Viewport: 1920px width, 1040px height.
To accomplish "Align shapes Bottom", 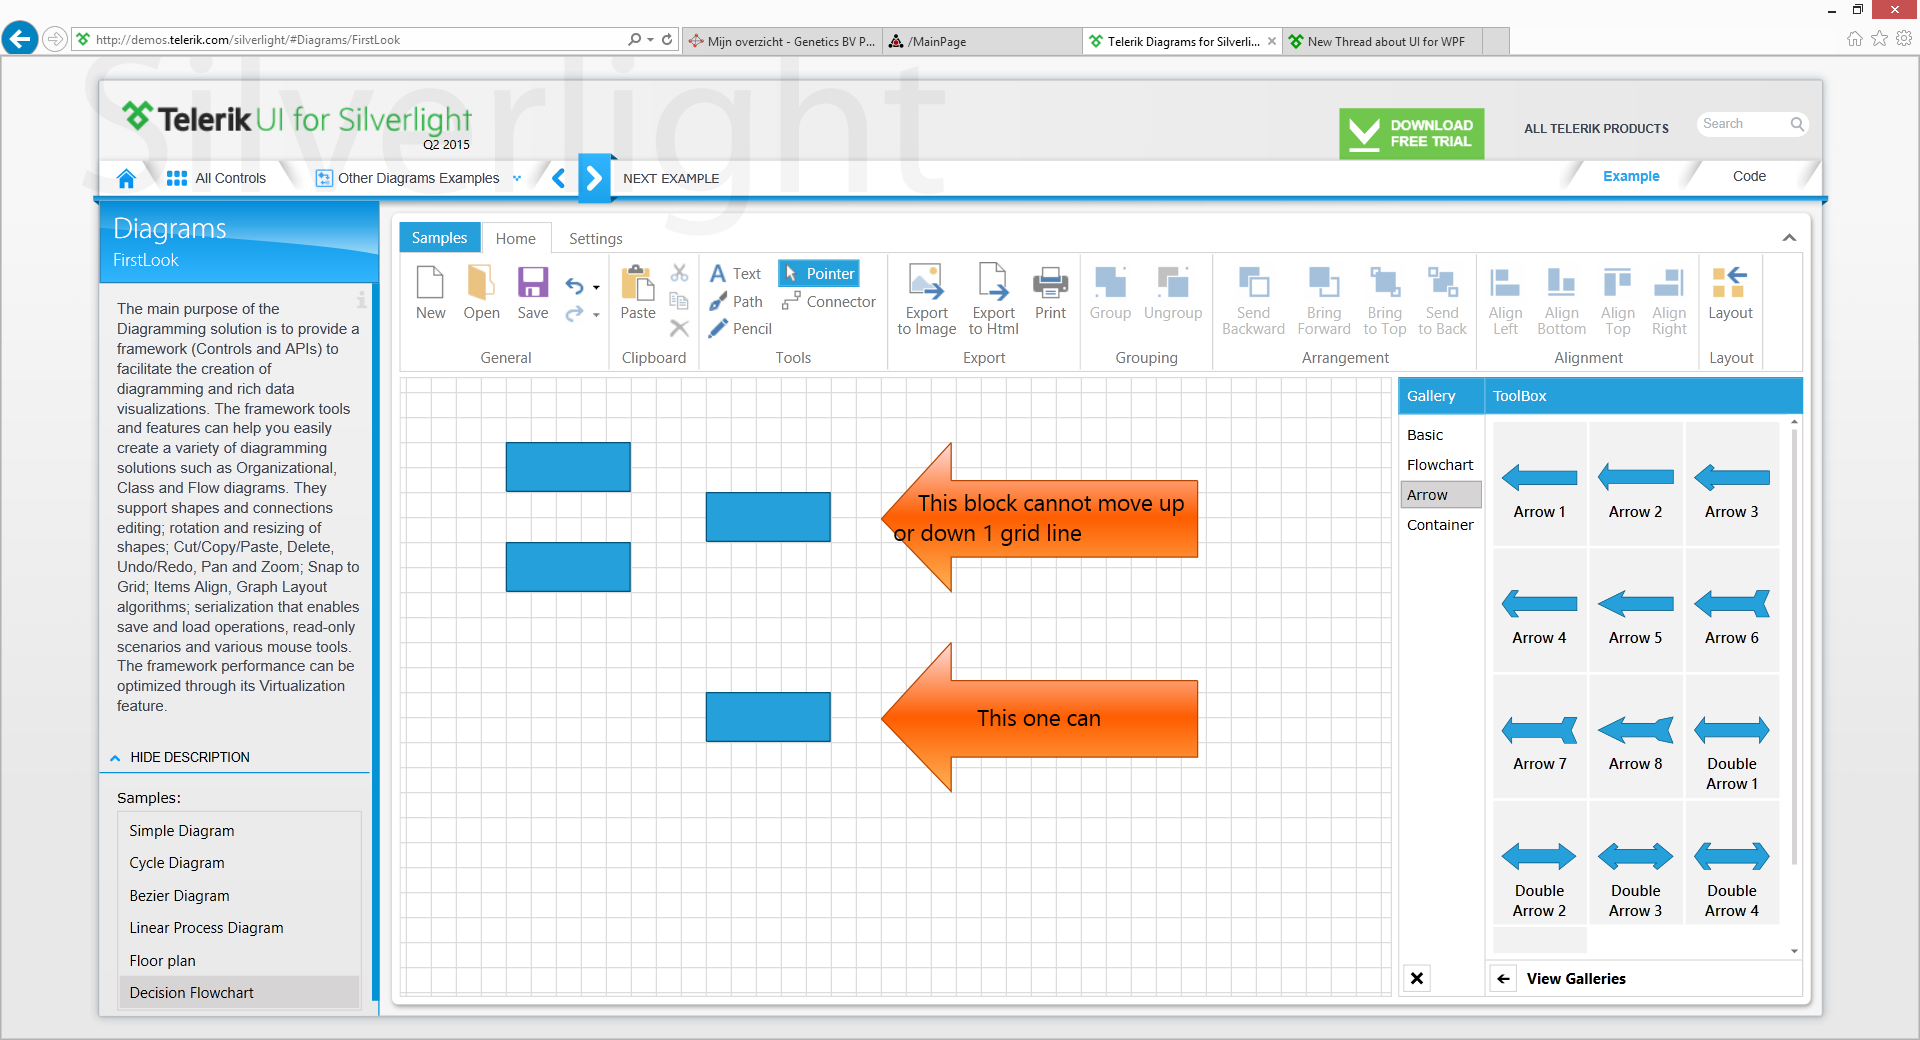I will (1561, 300).
